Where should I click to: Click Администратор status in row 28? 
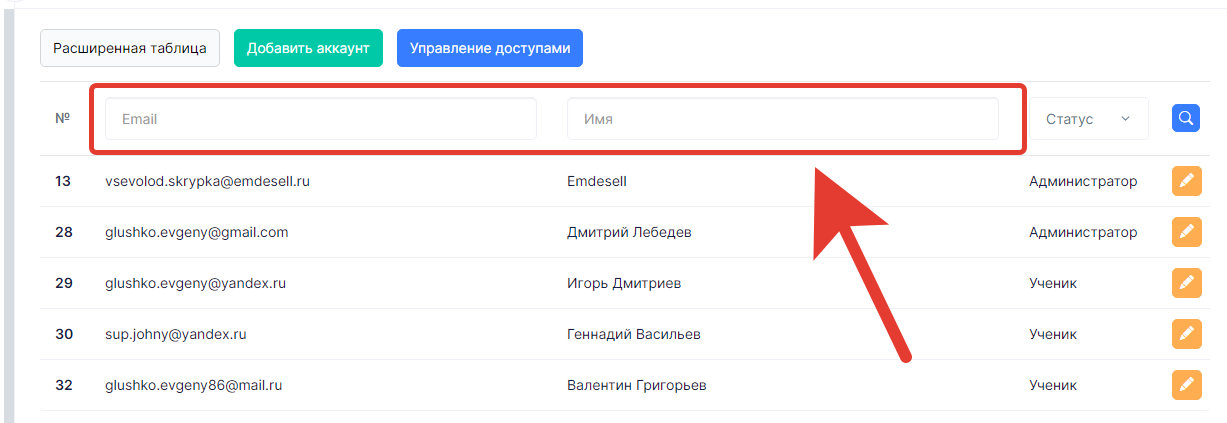pyautogui.click(x=1083, y=232)
